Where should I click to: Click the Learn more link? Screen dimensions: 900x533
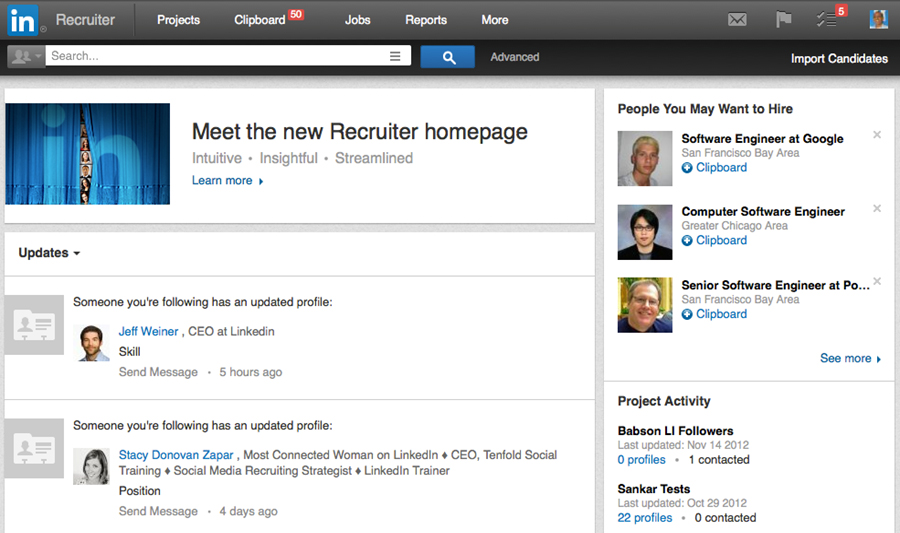pyautogui.click(x=227, y=181)
